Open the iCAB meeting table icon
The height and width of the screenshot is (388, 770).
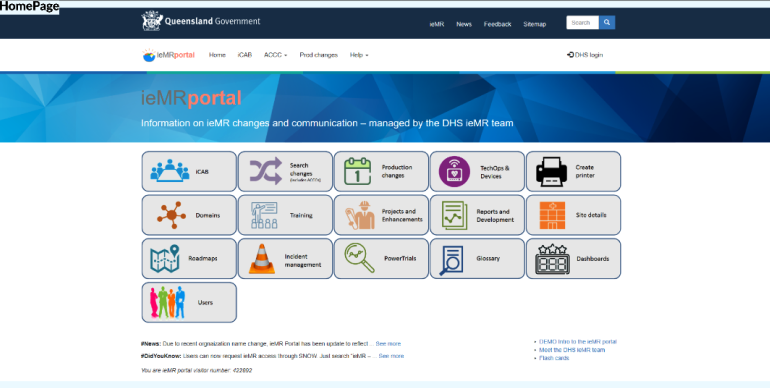click(169, 171)
